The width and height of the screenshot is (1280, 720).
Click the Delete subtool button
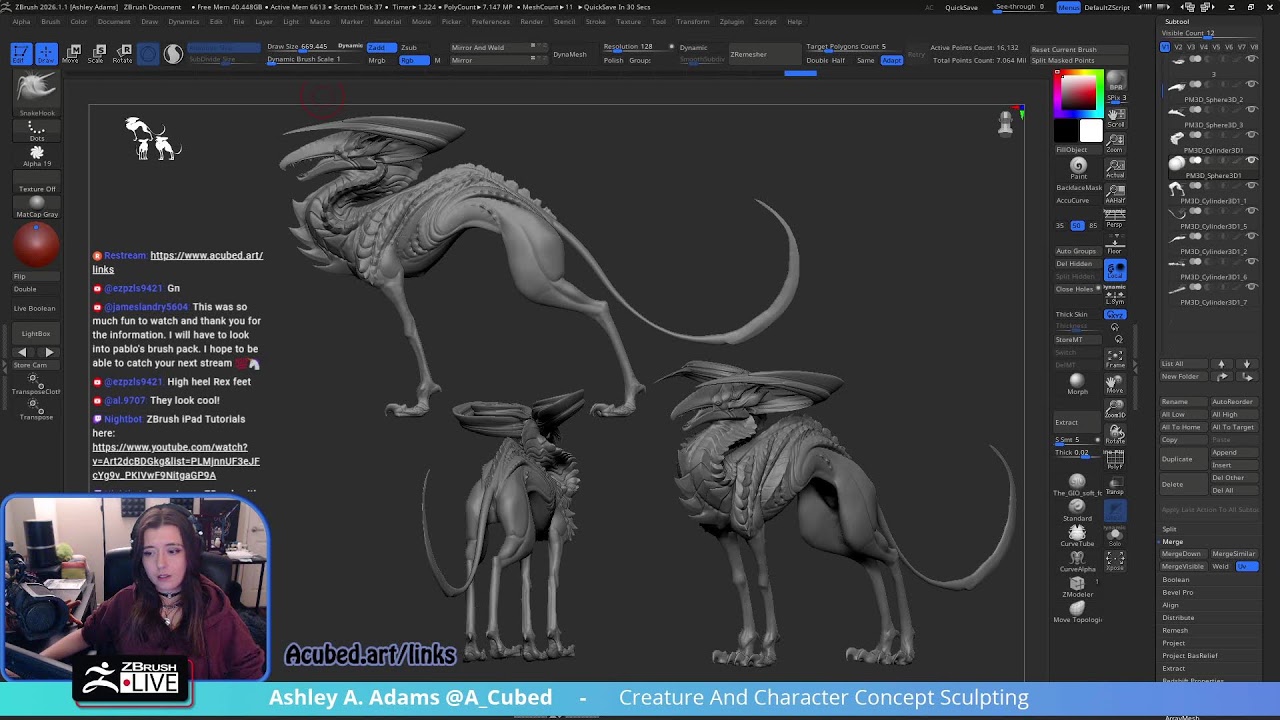point(1182,484)
